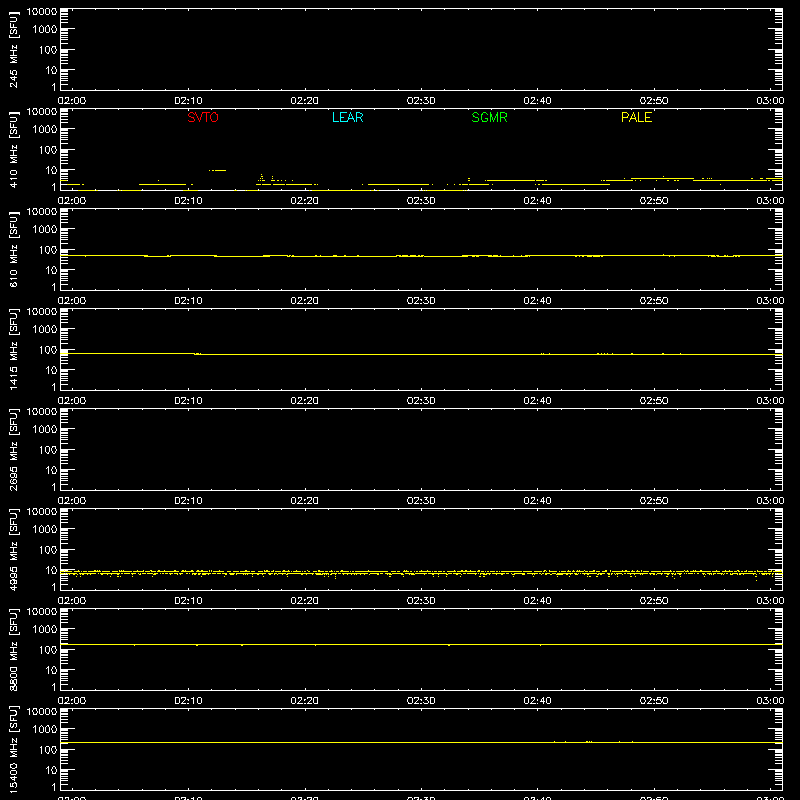Click the 1415 MHz yellow flux trace
This screenshot has height=800, width=800.
coord(421,354)
